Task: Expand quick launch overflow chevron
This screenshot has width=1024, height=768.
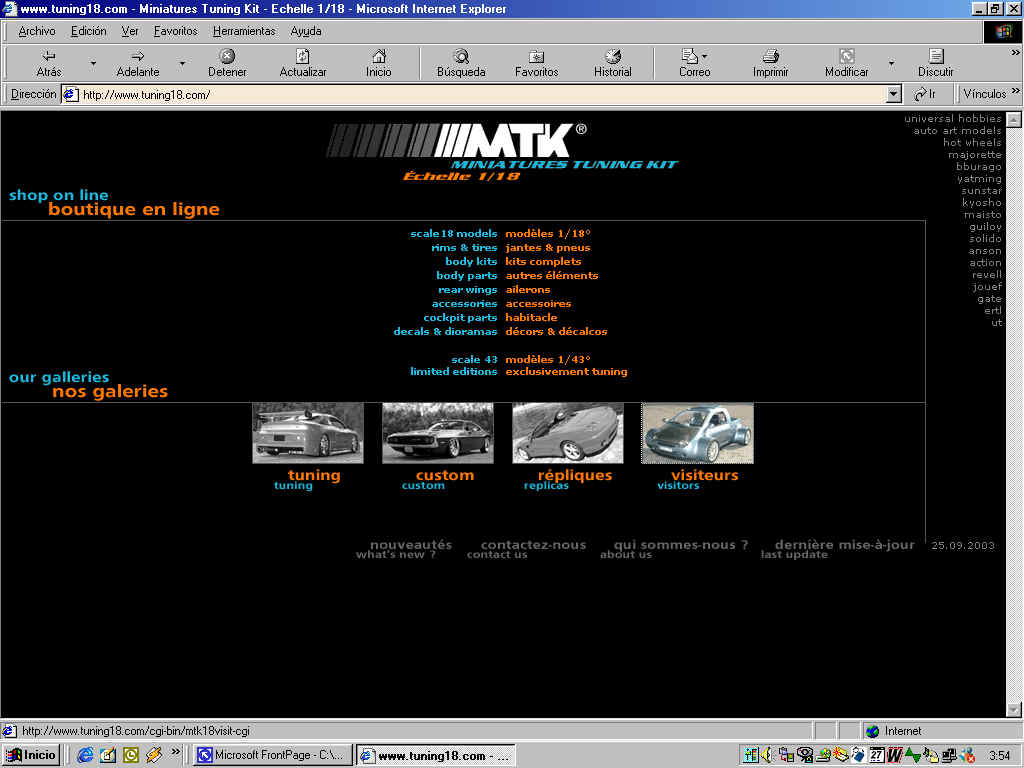Action: 175,752
